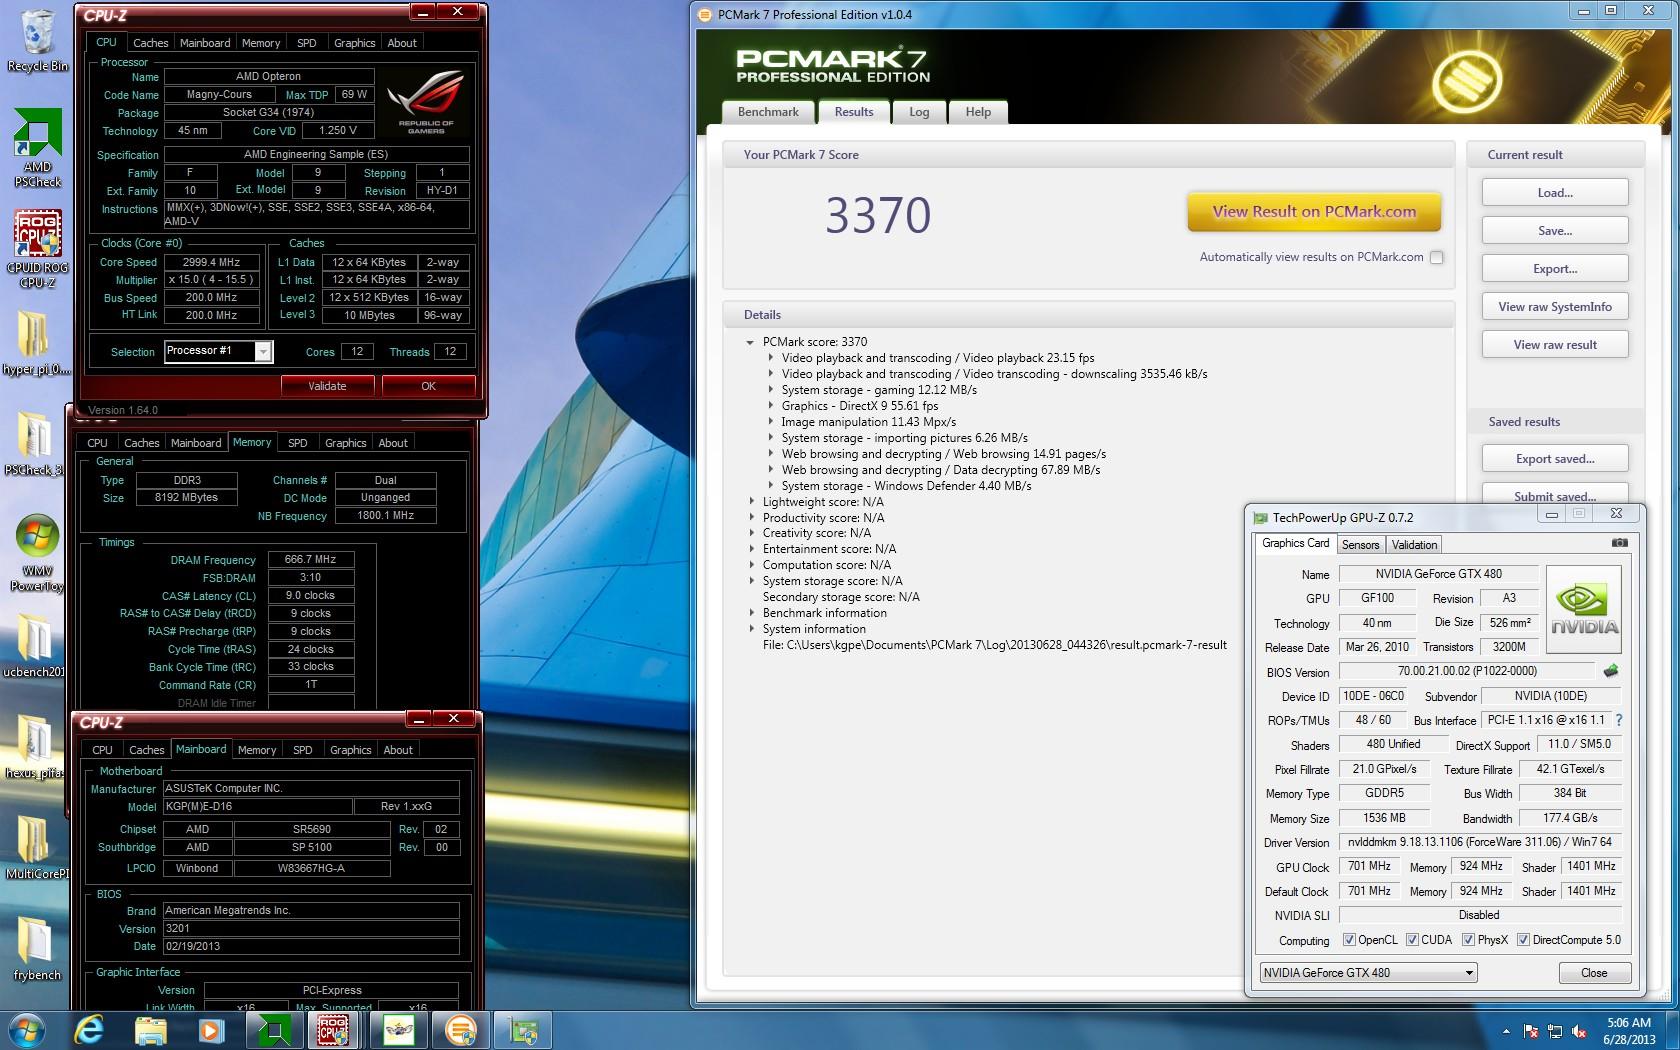The width and height of the screenshot is (1680, 1050).
Task: Switch to PCMark Benchmark tab
Action: (768, 112)
